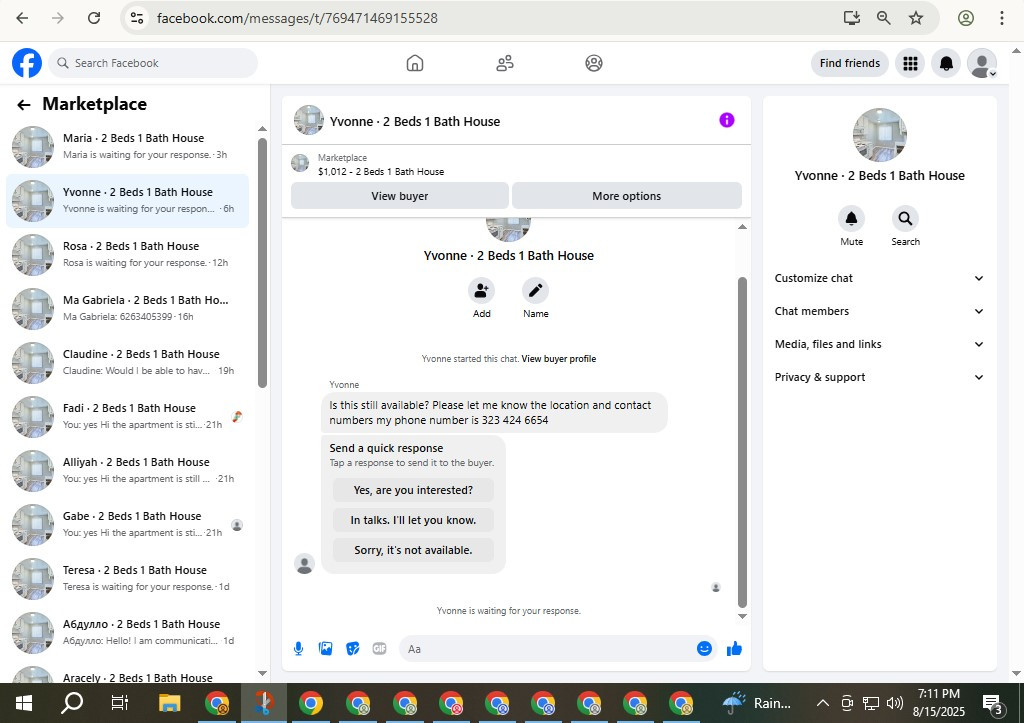The image size is (1024, 723).
Task: Open Fadi's conversation
Action: click(128, 417)
